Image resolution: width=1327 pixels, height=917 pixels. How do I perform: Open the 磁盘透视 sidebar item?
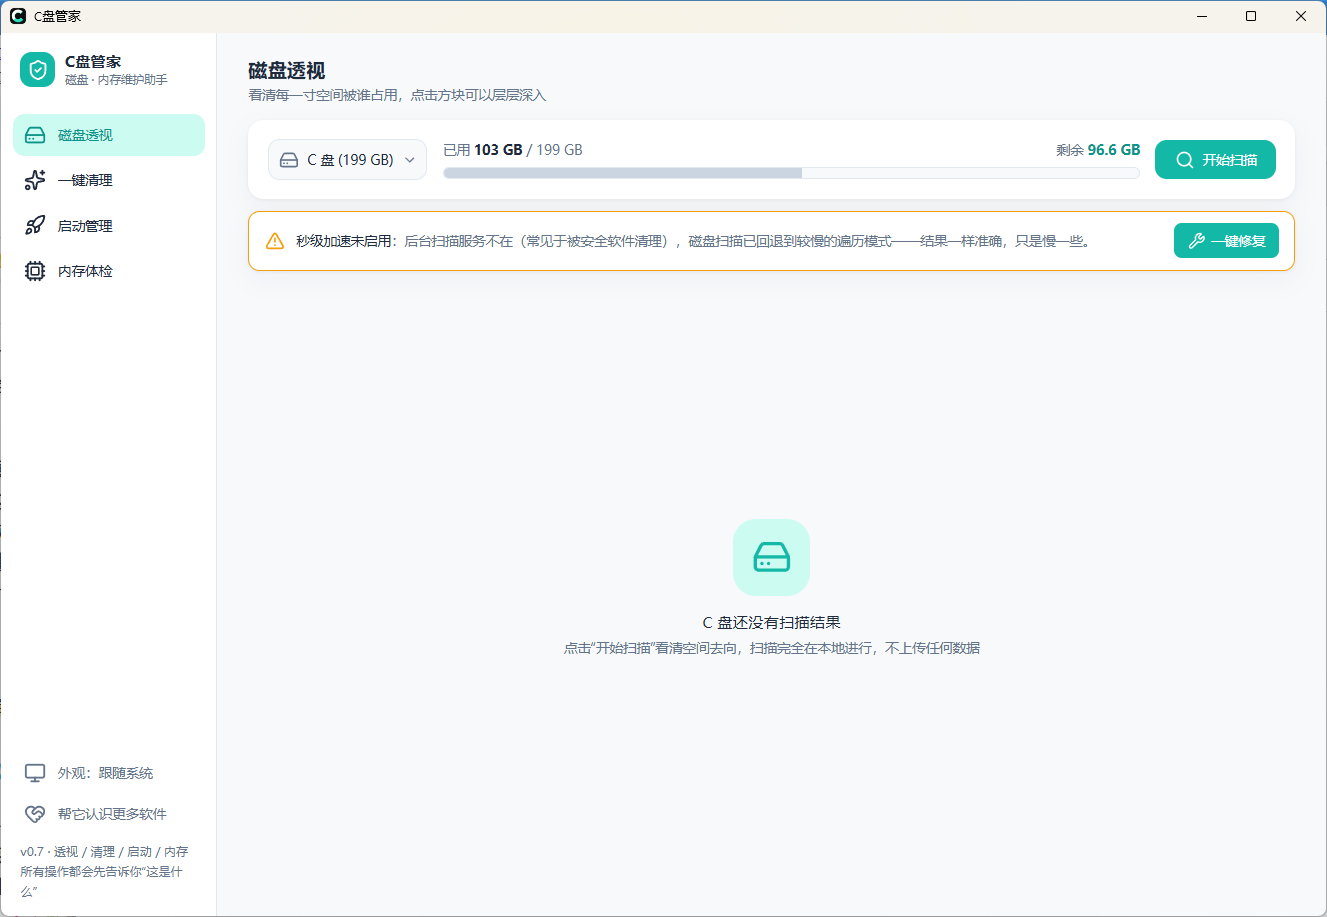(x=109, y=135)
